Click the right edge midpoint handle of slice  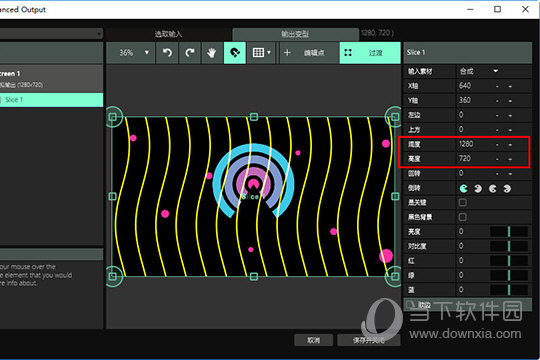pyautogui.click(x=395, y=196)
